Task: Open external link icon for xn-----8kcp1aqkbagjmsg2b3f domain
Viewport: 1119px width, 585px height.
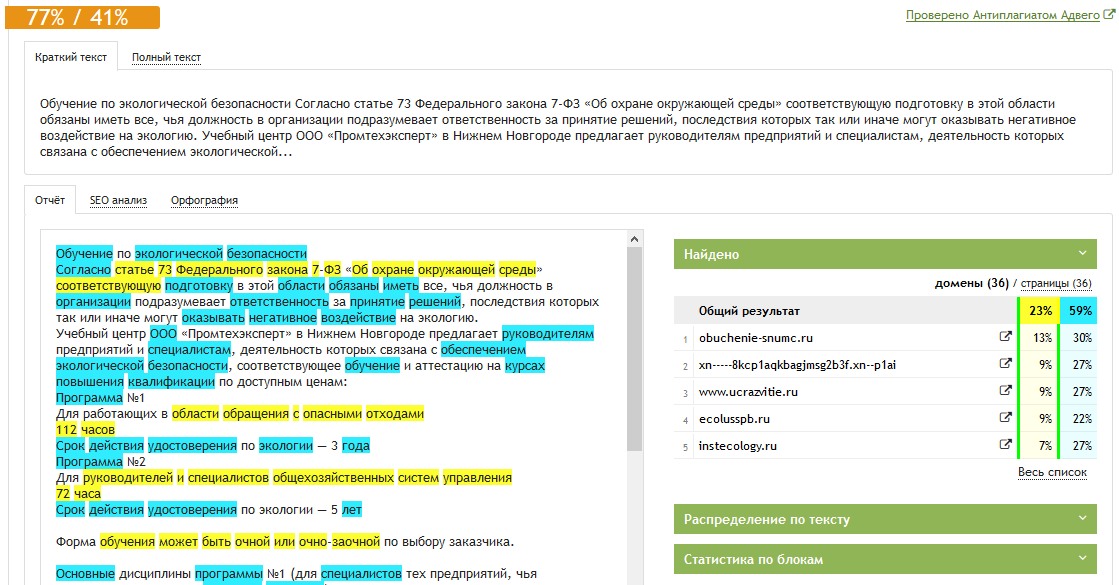Action: point(1005,365)
